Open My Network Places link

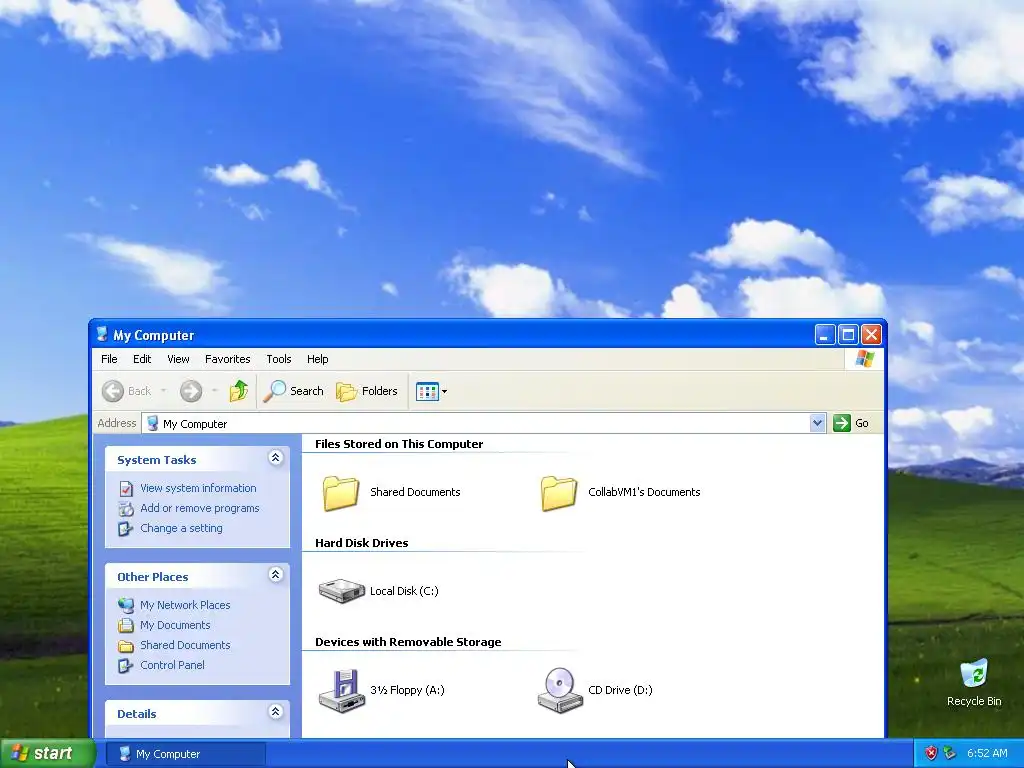click(185, 605)
